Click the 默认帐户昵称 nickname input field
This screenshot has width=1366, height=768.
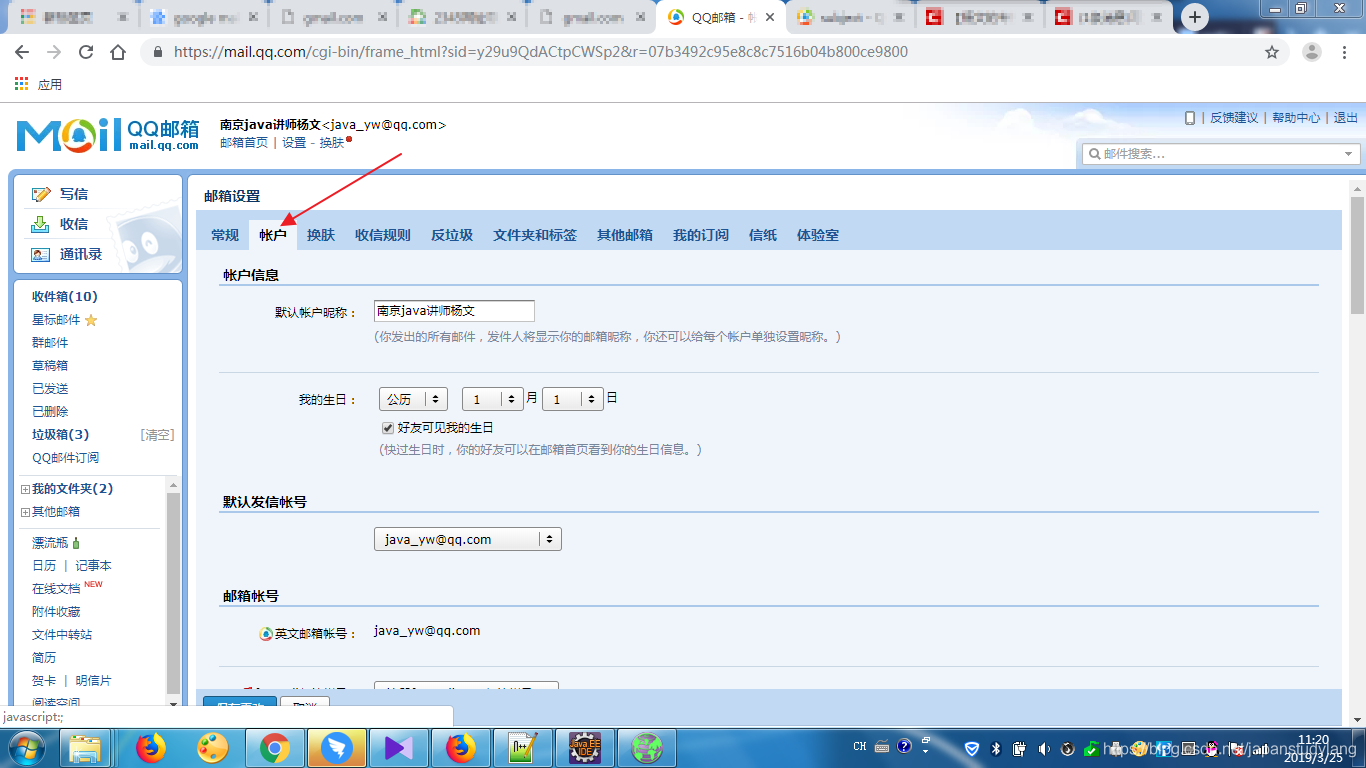(454, 311)
